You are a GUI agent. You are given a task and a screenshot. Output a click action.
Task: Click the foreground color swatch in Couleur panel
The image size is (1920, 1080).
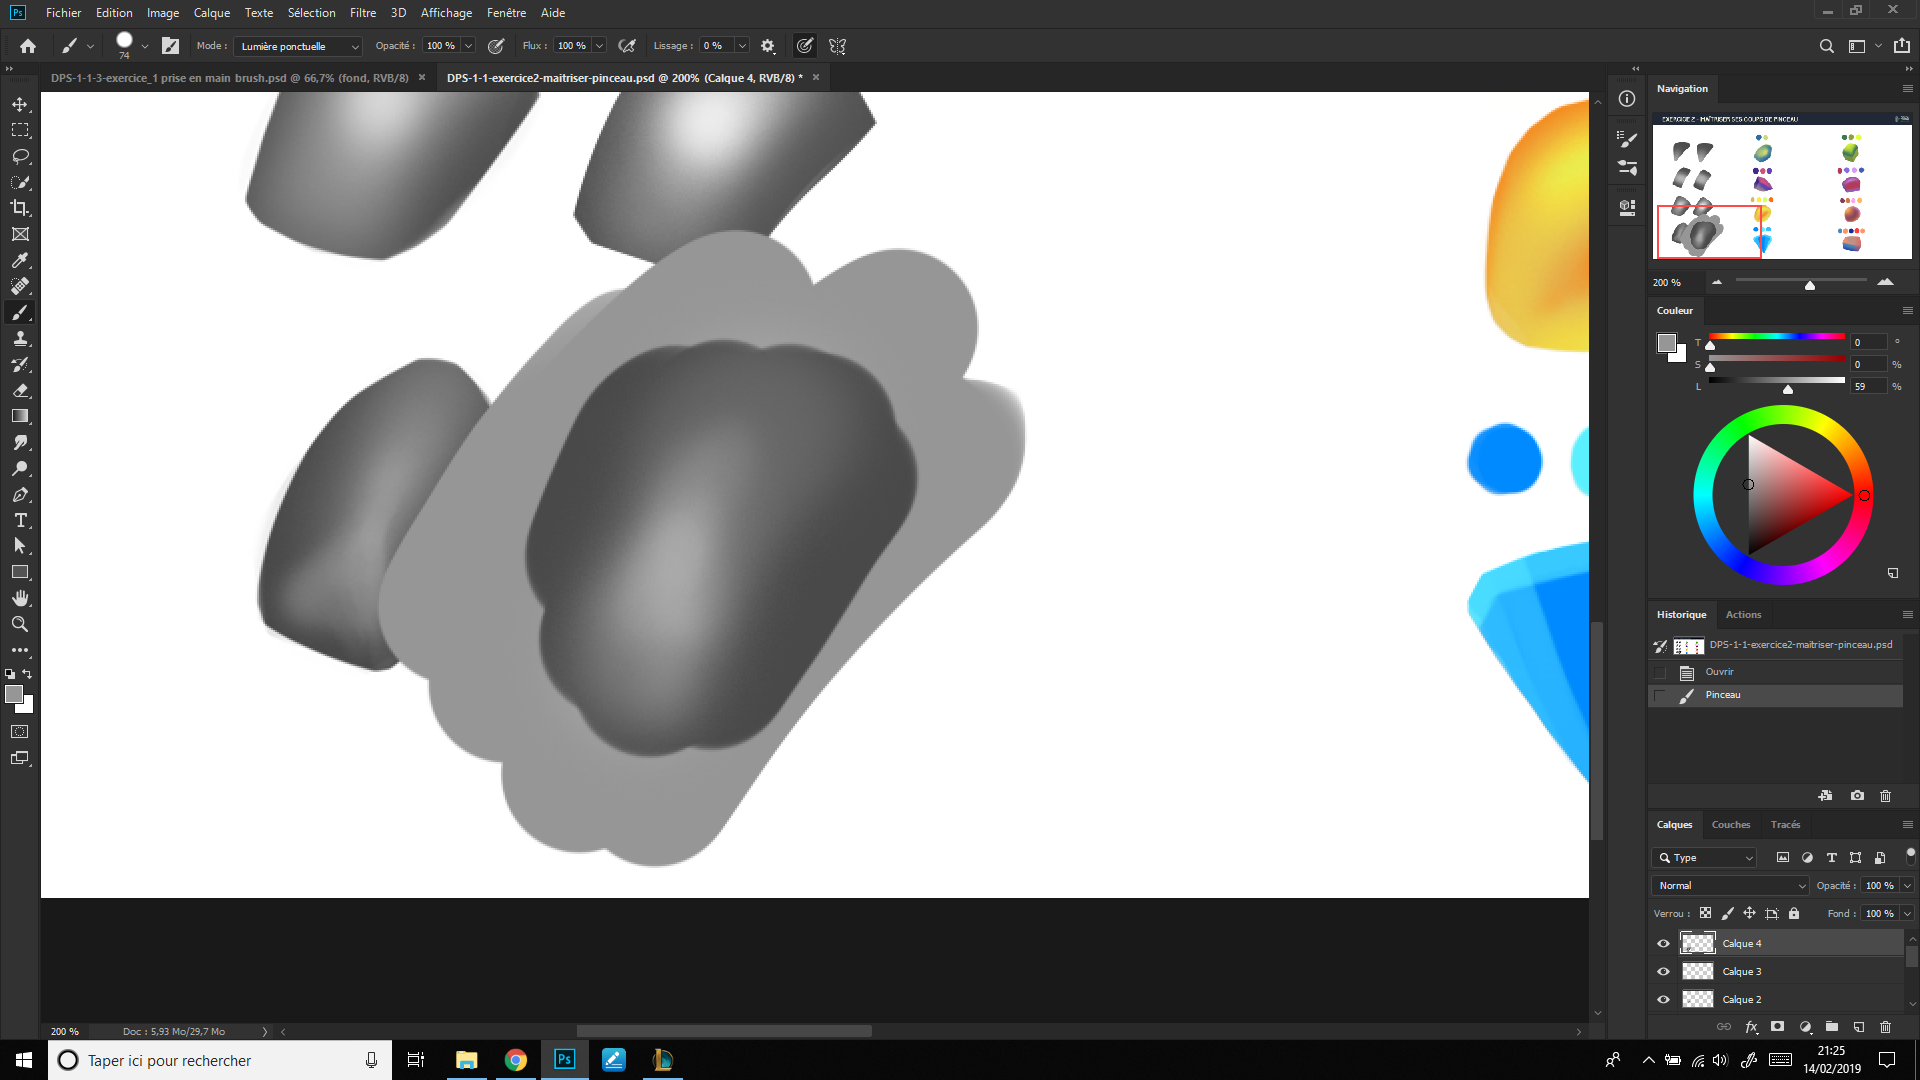1666,343
